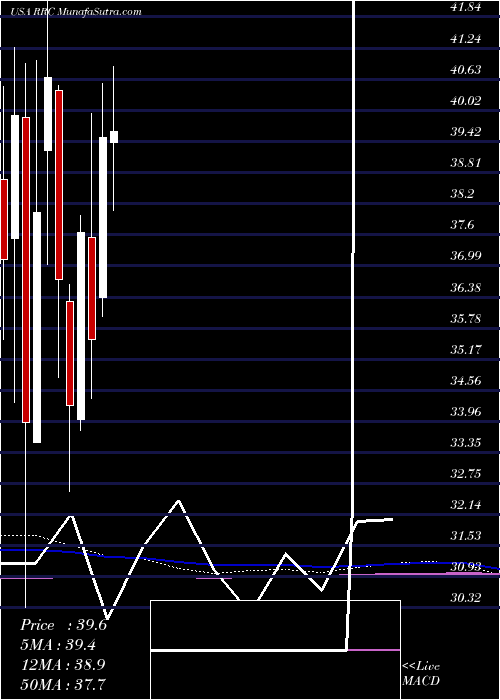Click the Price : 39.6 readout
Image resolution: width=500 pixels, height=700 pixels.
pyautogui.click(x=64, y=625)
